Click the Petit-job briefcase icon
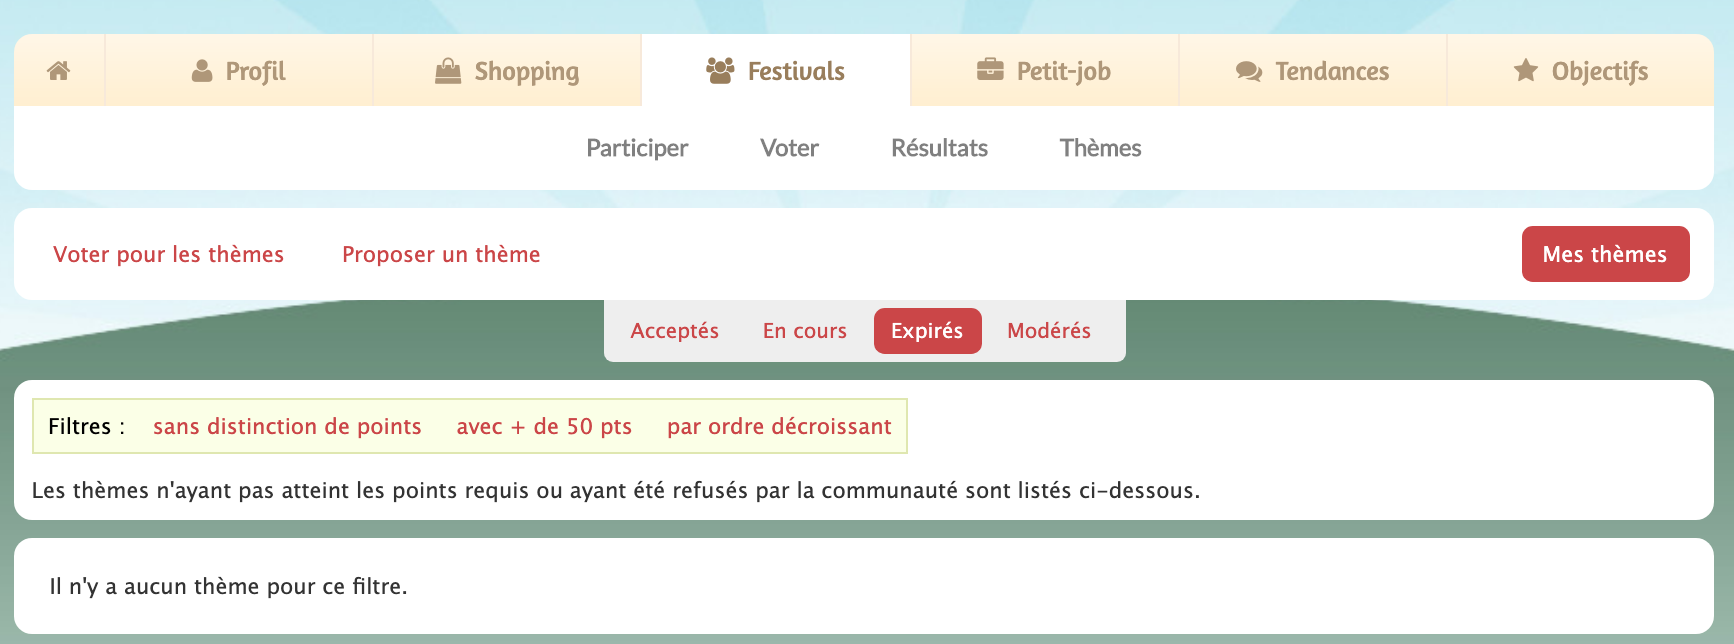This screenshot has width=1734, height=644. coord(990,70)
